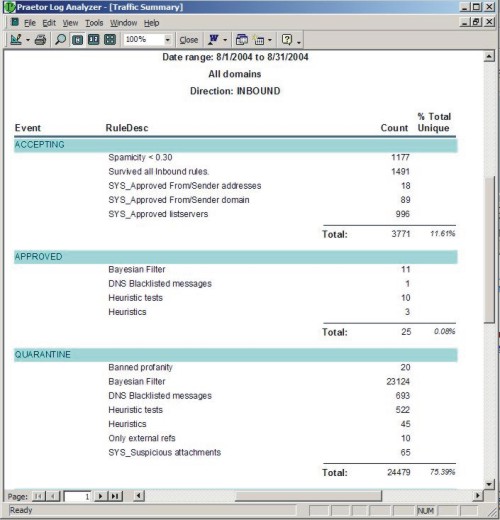Print the Traffic Summary report

point(40,40)
